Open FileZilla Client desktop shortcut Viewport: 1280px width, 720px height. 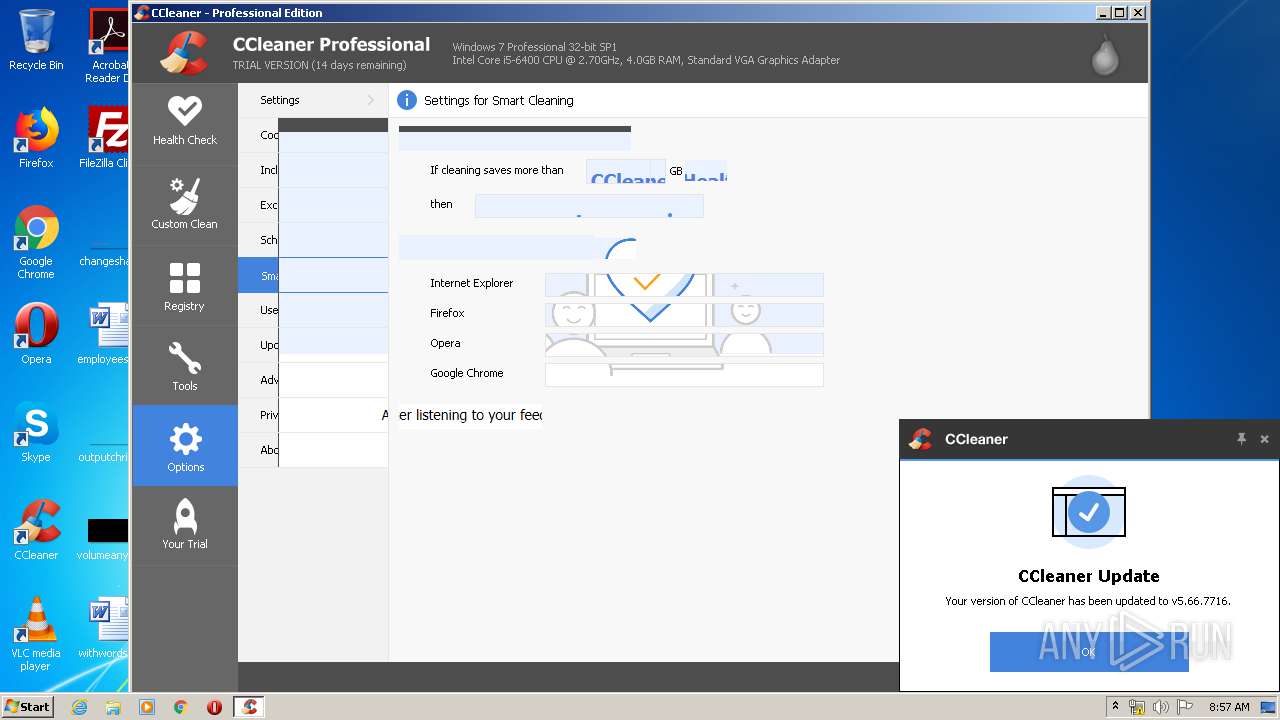click(105, 138)
